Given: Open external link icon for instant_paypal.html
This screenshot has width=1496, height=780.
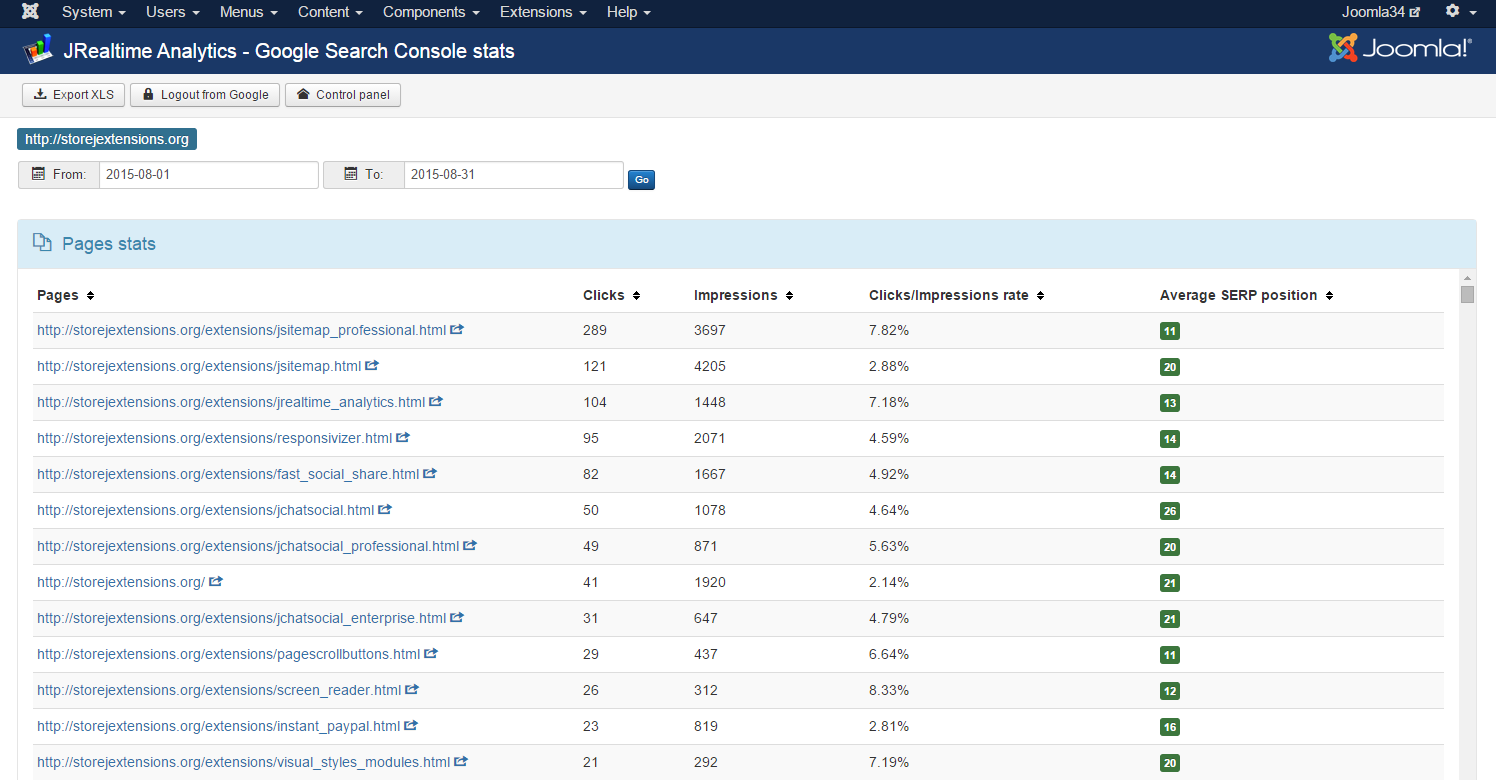Looking at the screenshot, I should (411, 725).
